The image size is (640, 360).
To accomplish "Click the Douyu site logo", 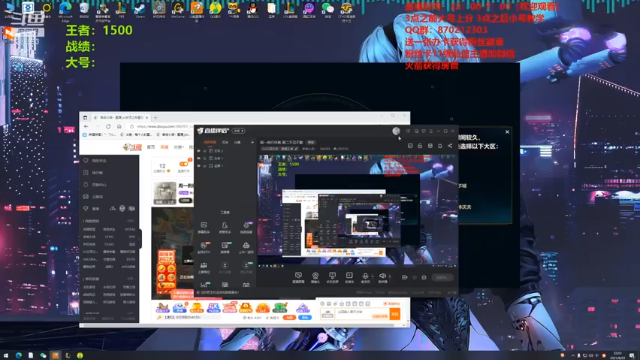I will pos(132,147).
